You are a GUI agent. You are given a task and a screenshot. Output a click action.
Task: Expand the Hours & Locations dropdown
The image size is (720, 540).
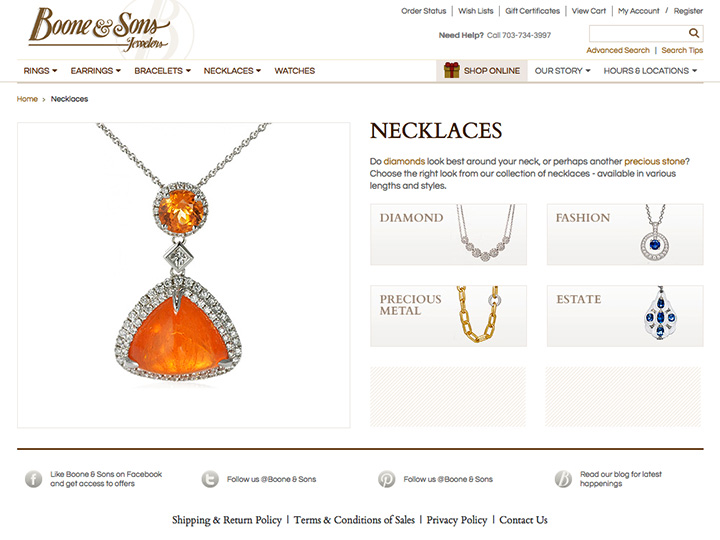click(x=650, y=71)
